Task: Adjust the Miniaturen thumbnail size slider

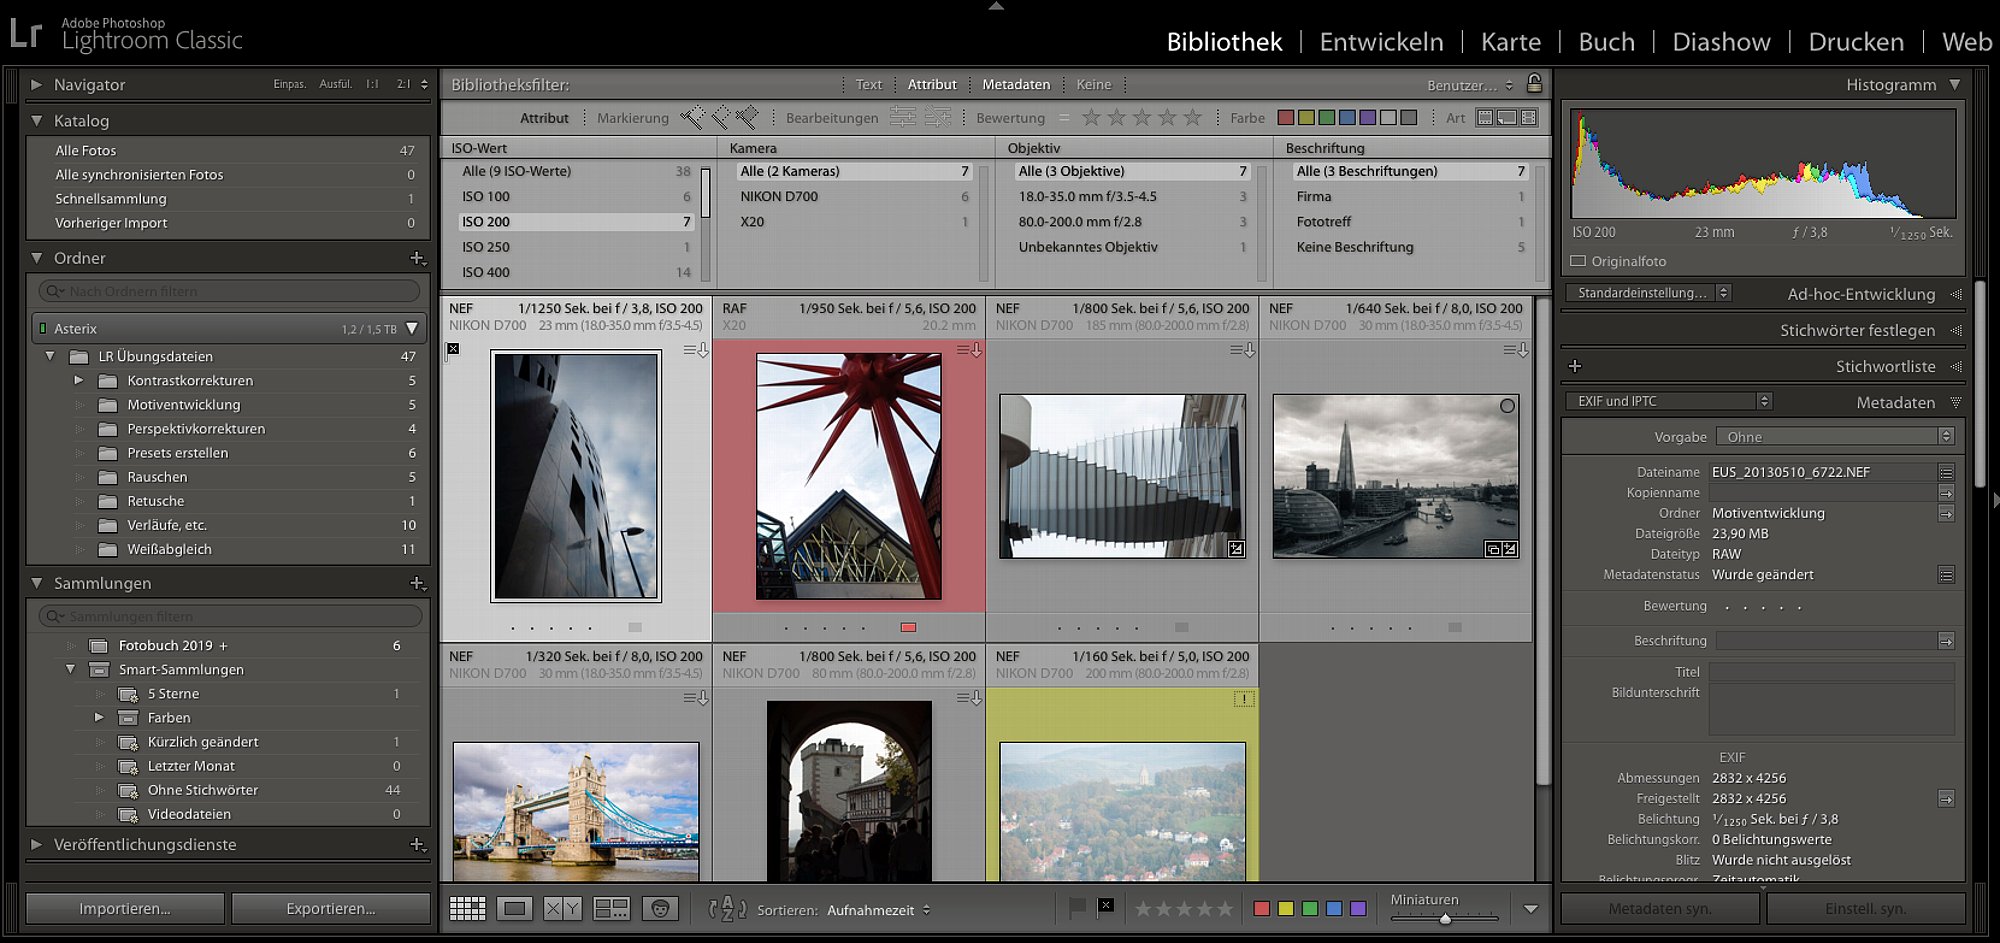Action: coord(1444,918)
